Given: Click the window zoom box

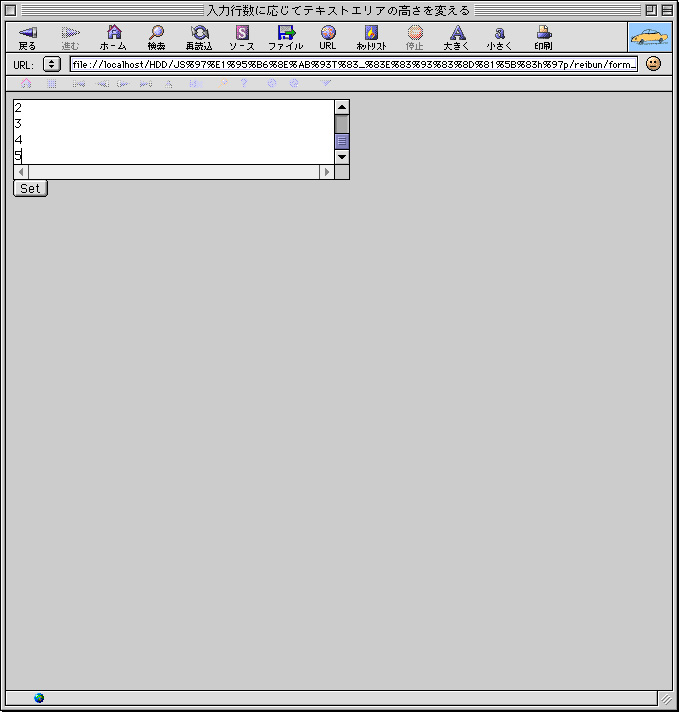Looking at the screenshot, I should (x=651, y=10).
